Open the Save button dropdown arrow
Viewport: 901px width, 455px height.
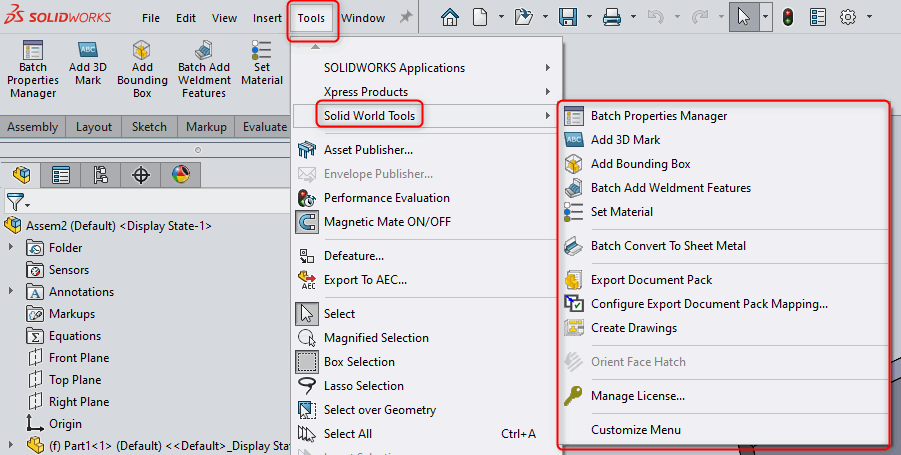click(586, 18)
